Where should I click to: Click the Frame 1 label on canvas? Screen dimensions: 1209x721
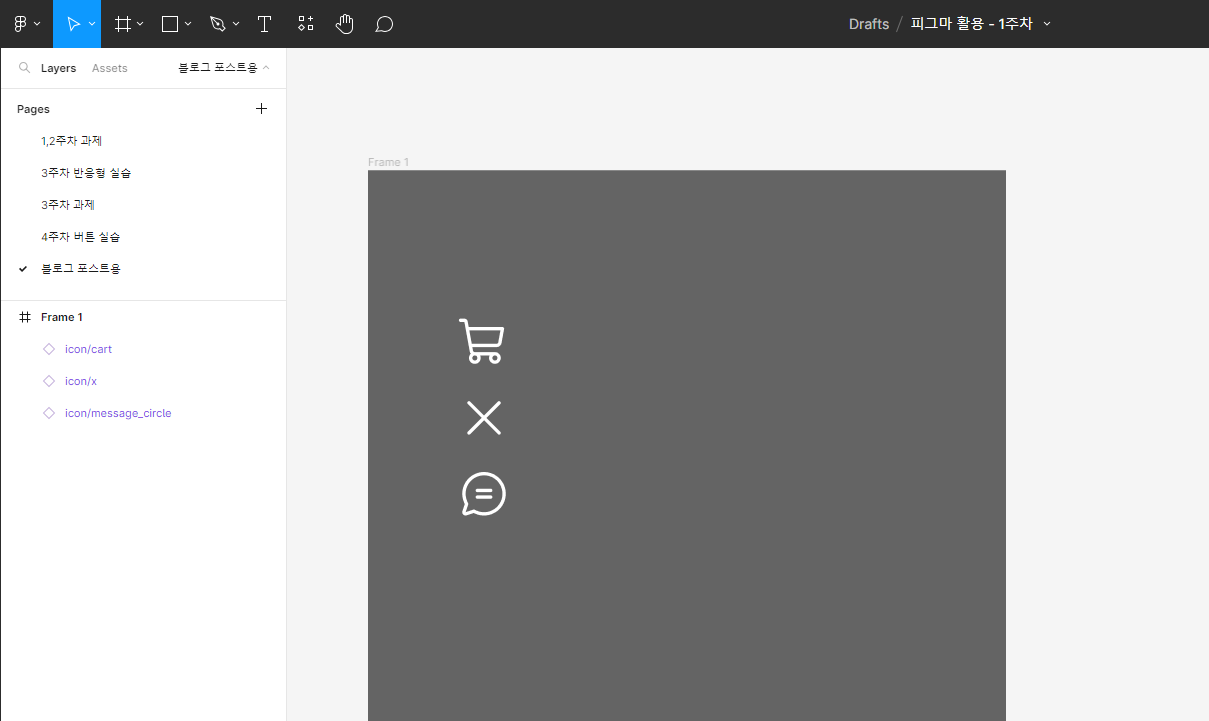tap(388, 162)
